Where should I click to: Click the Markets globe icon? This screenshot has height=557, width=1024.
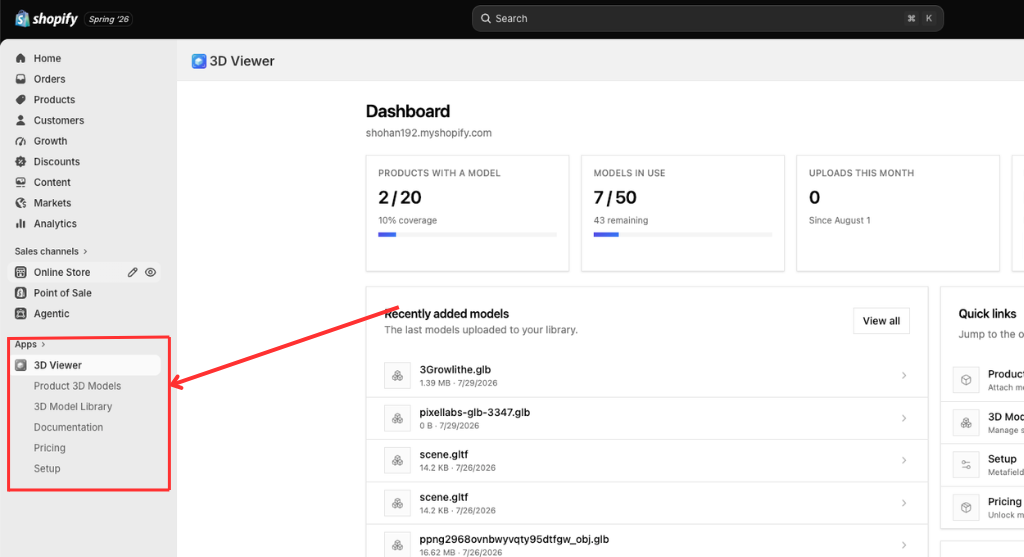tap(21, 203)
